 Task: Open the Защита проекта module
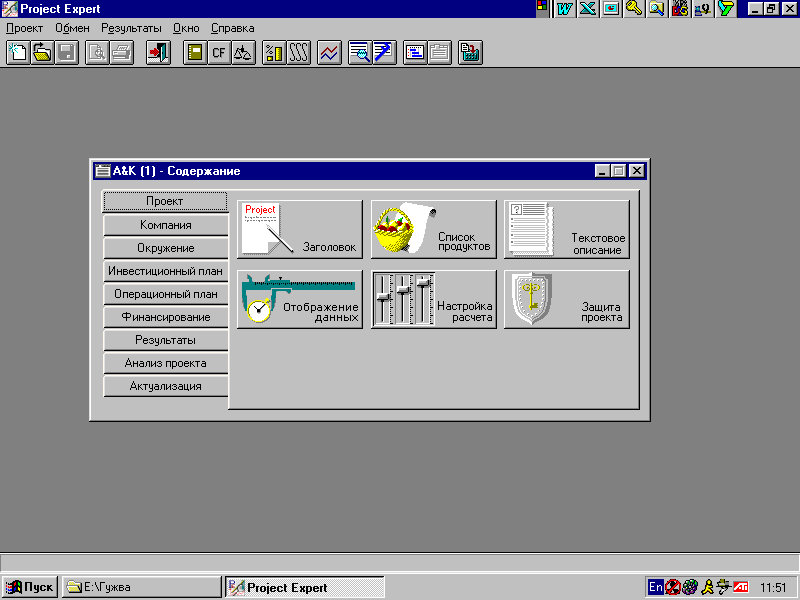coord(567,299)
